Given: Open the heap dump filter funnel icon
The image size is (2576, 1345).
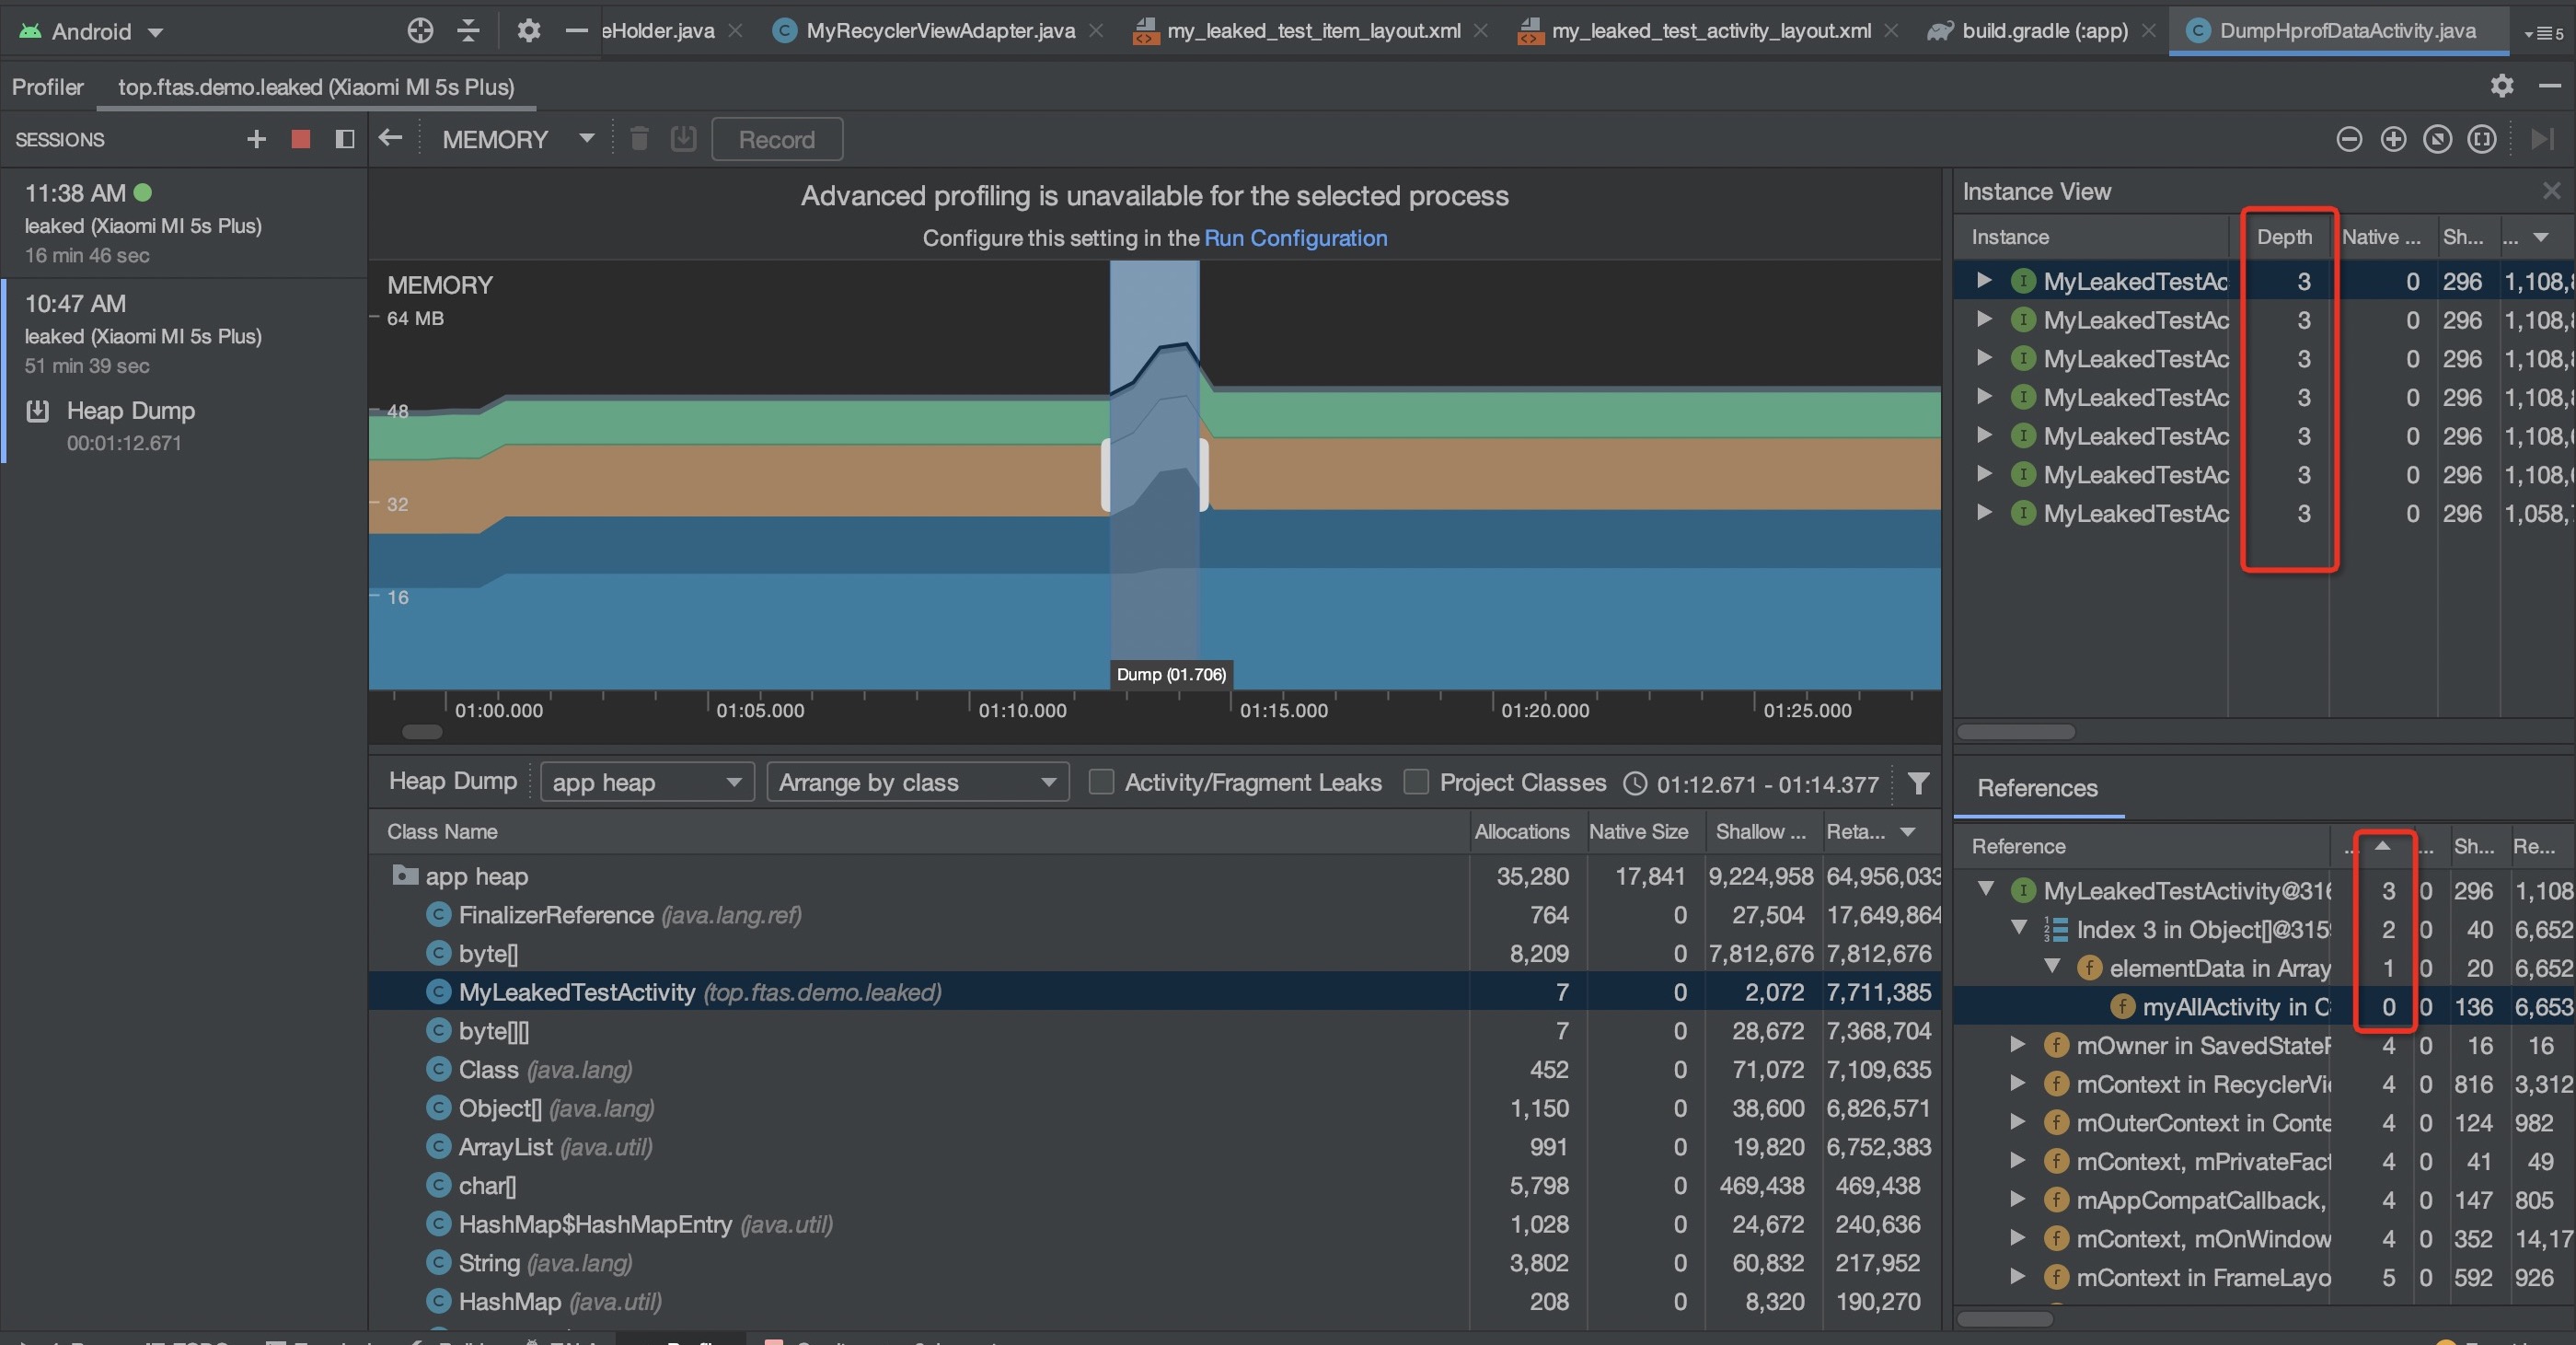Looking at the screenshot, I should point(1918,783).
